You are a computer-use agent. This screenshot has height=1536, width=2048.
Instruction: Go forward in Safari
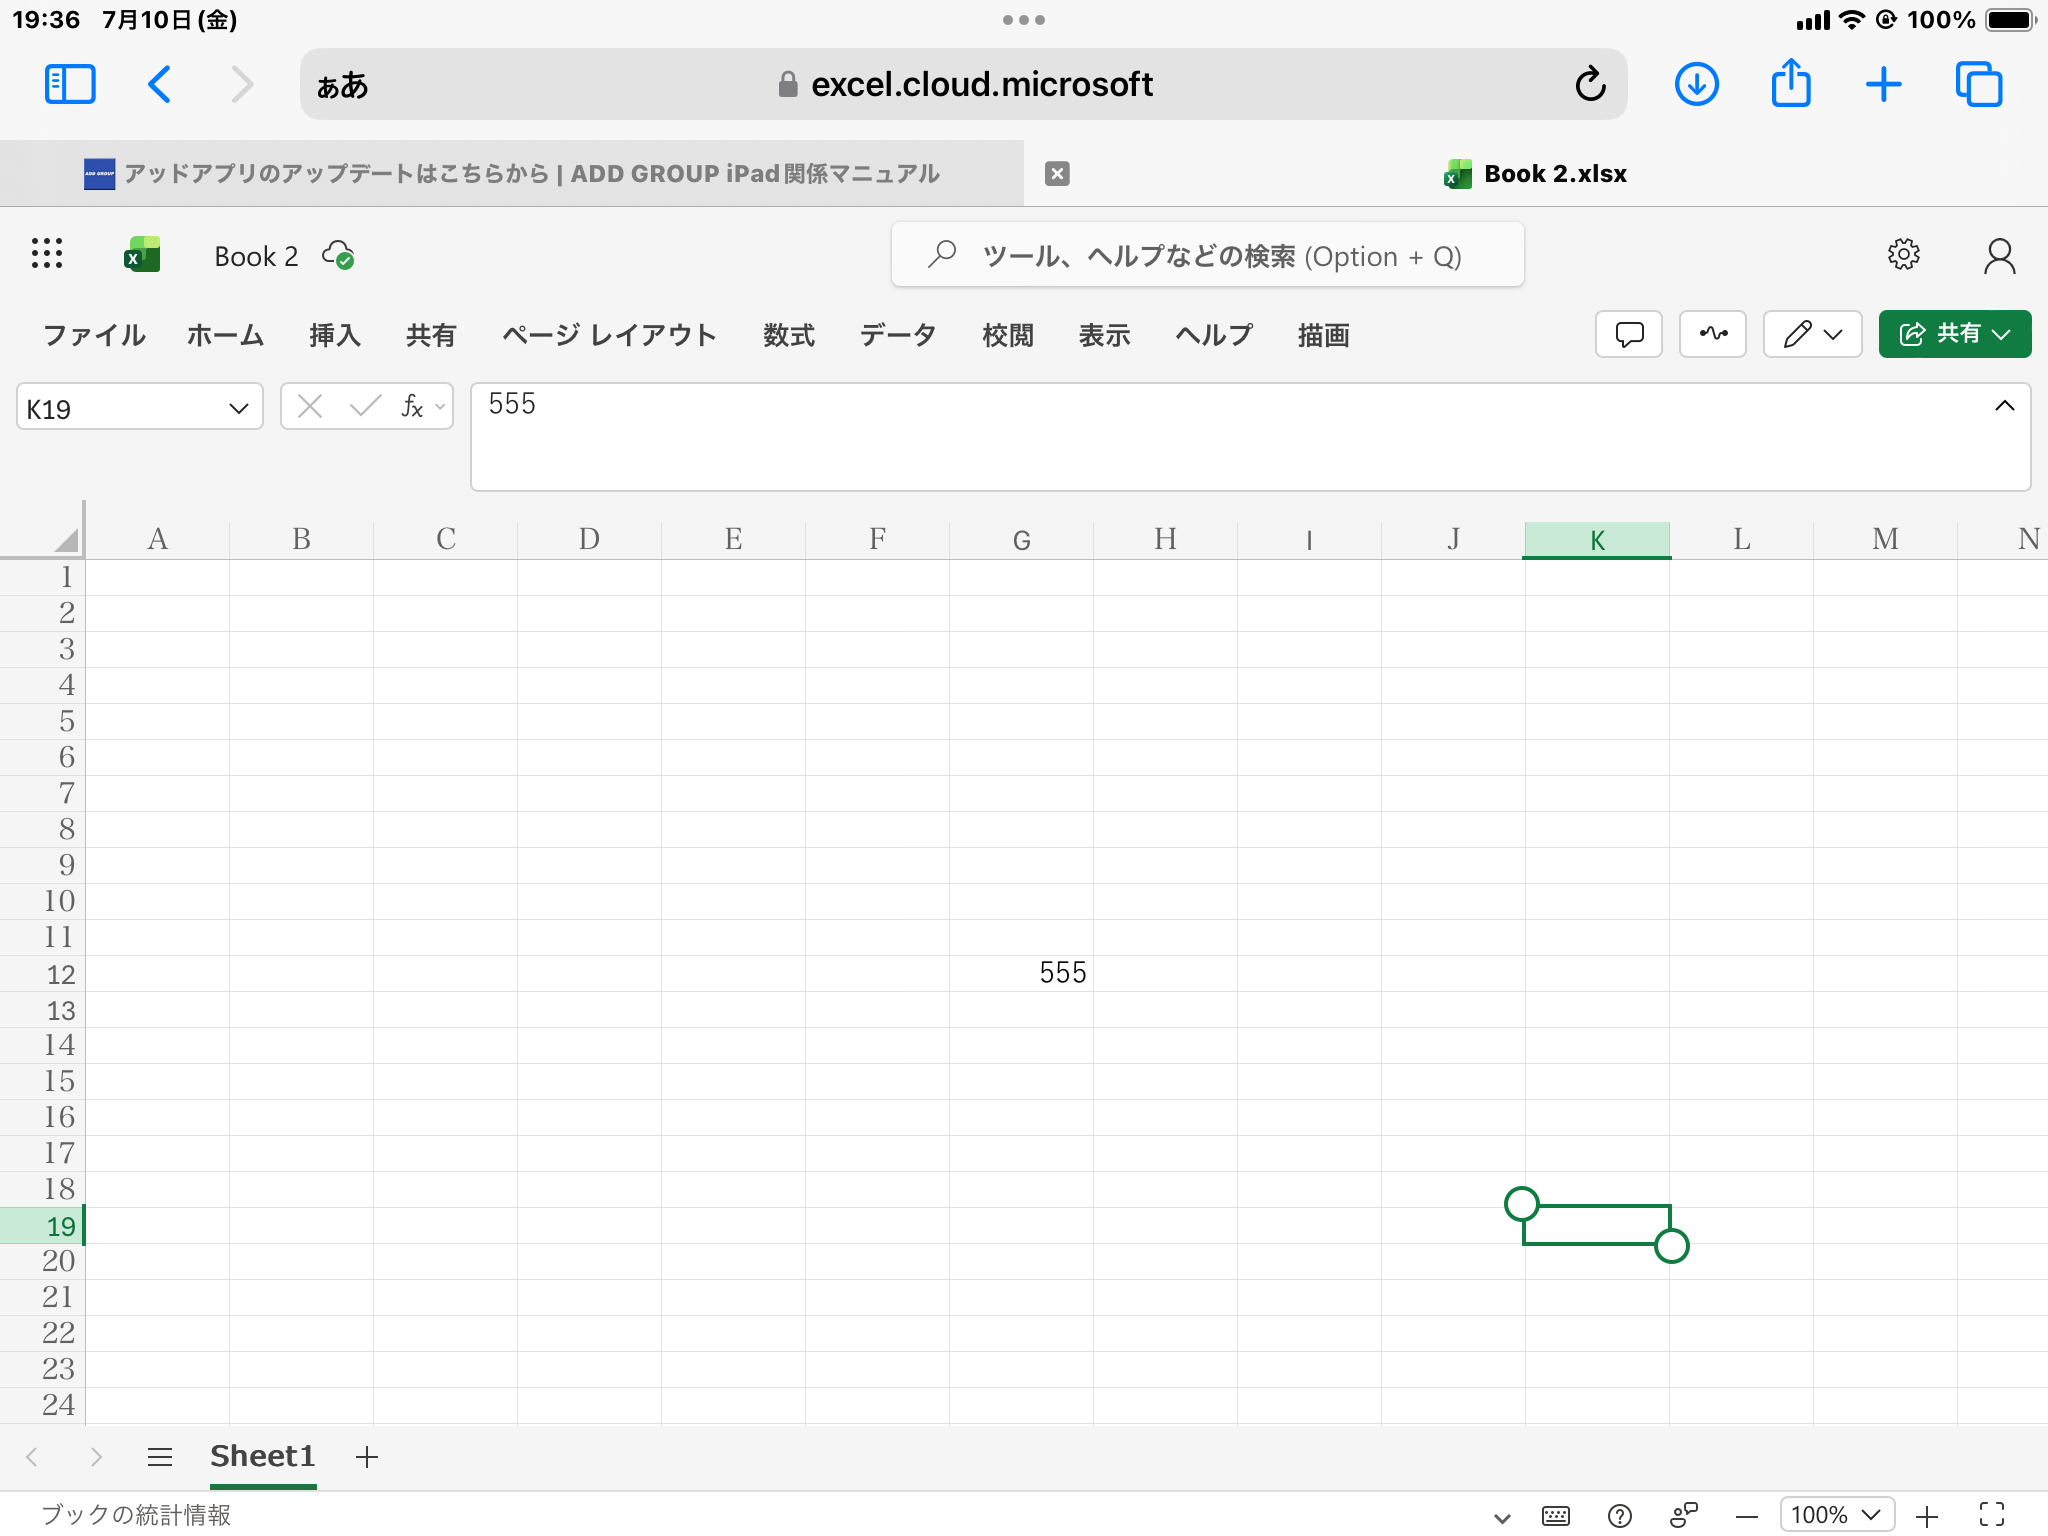(242, 84)
